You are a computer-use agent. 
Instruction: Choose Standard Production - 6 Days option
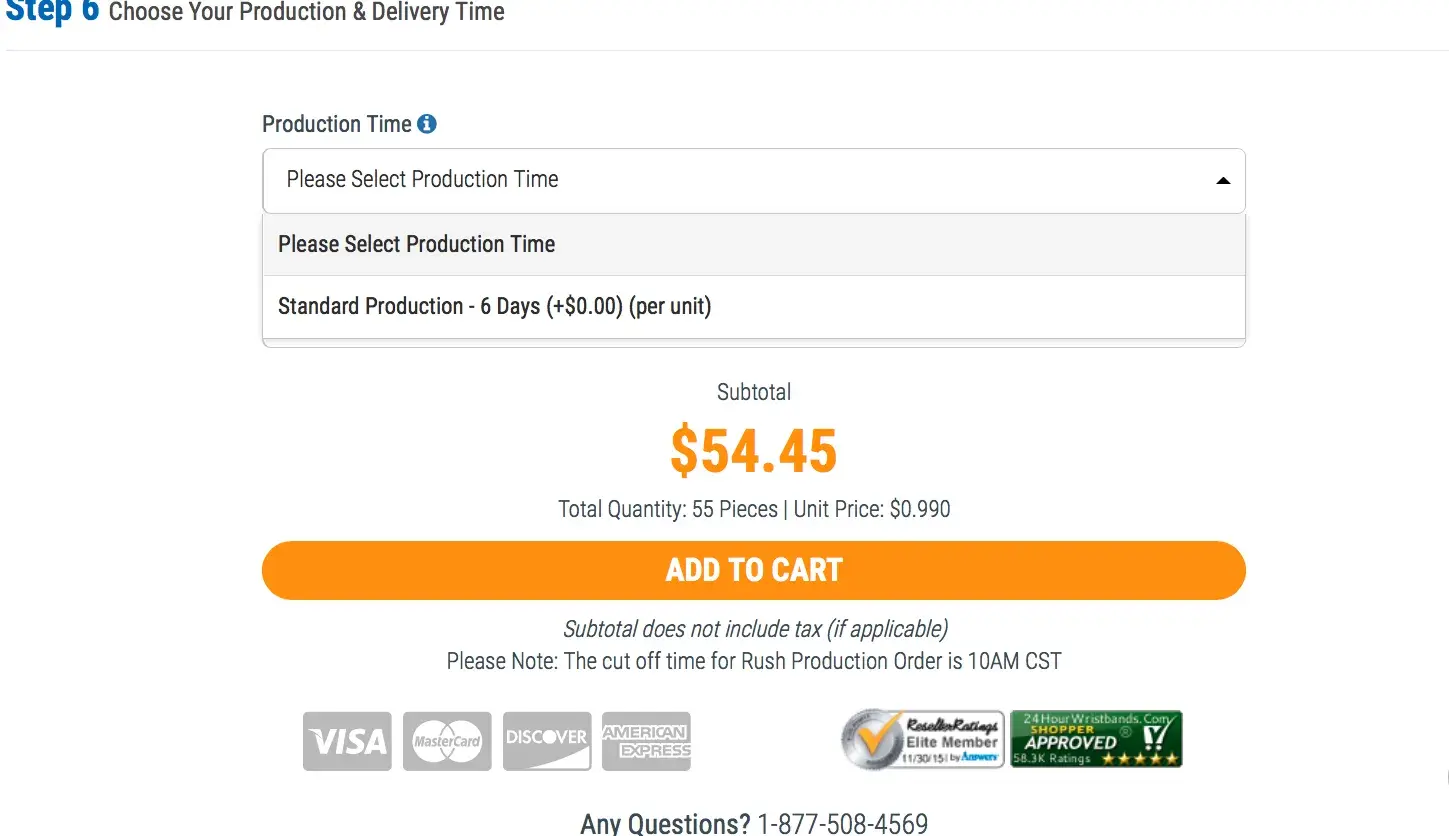[x=494, y=306]
